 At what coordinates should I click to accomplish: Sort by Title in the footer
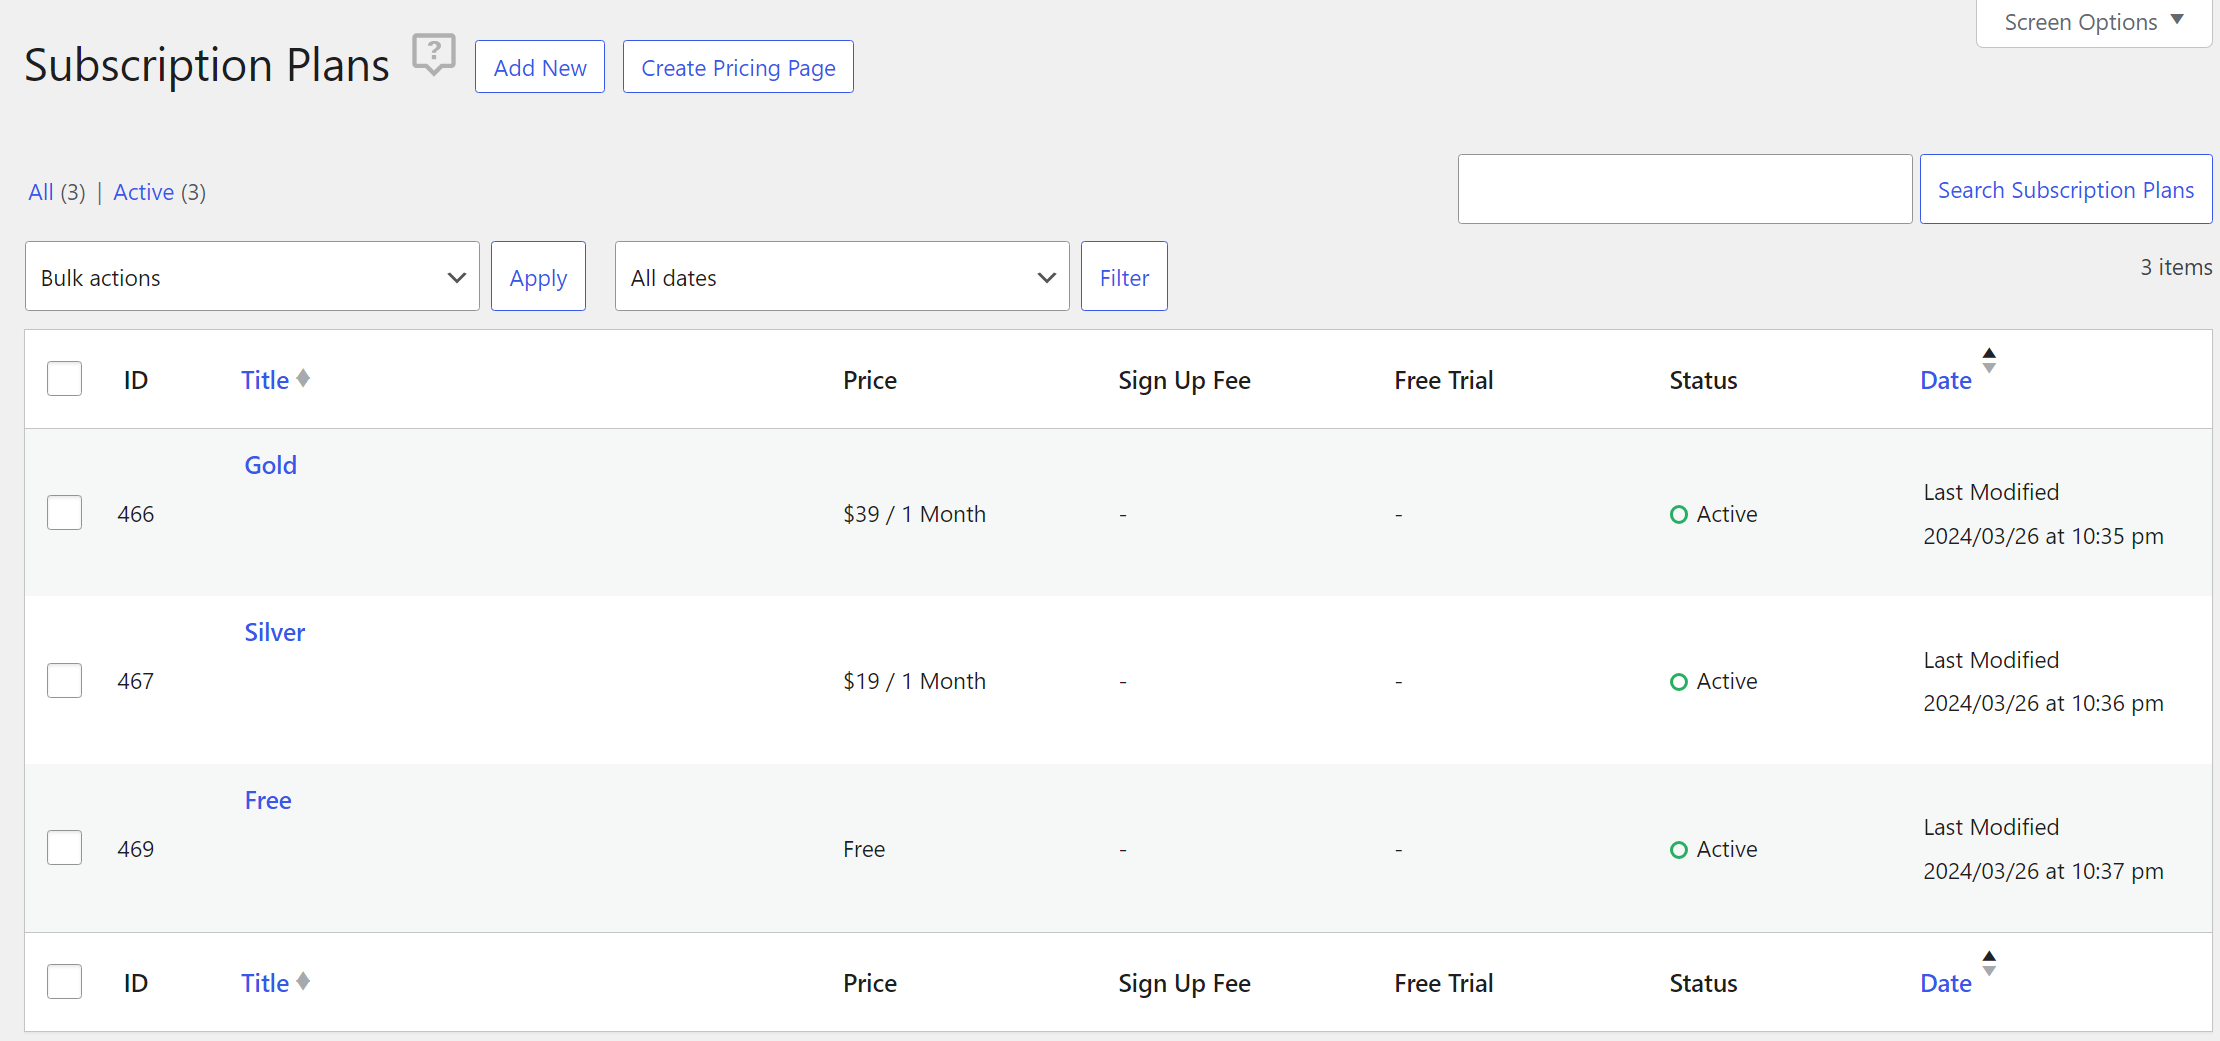point(265,983)
